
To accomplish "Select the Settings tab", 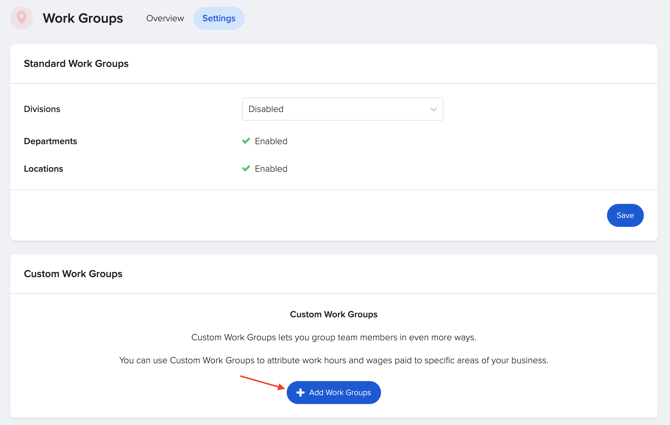I will click(x=219, y=18).
